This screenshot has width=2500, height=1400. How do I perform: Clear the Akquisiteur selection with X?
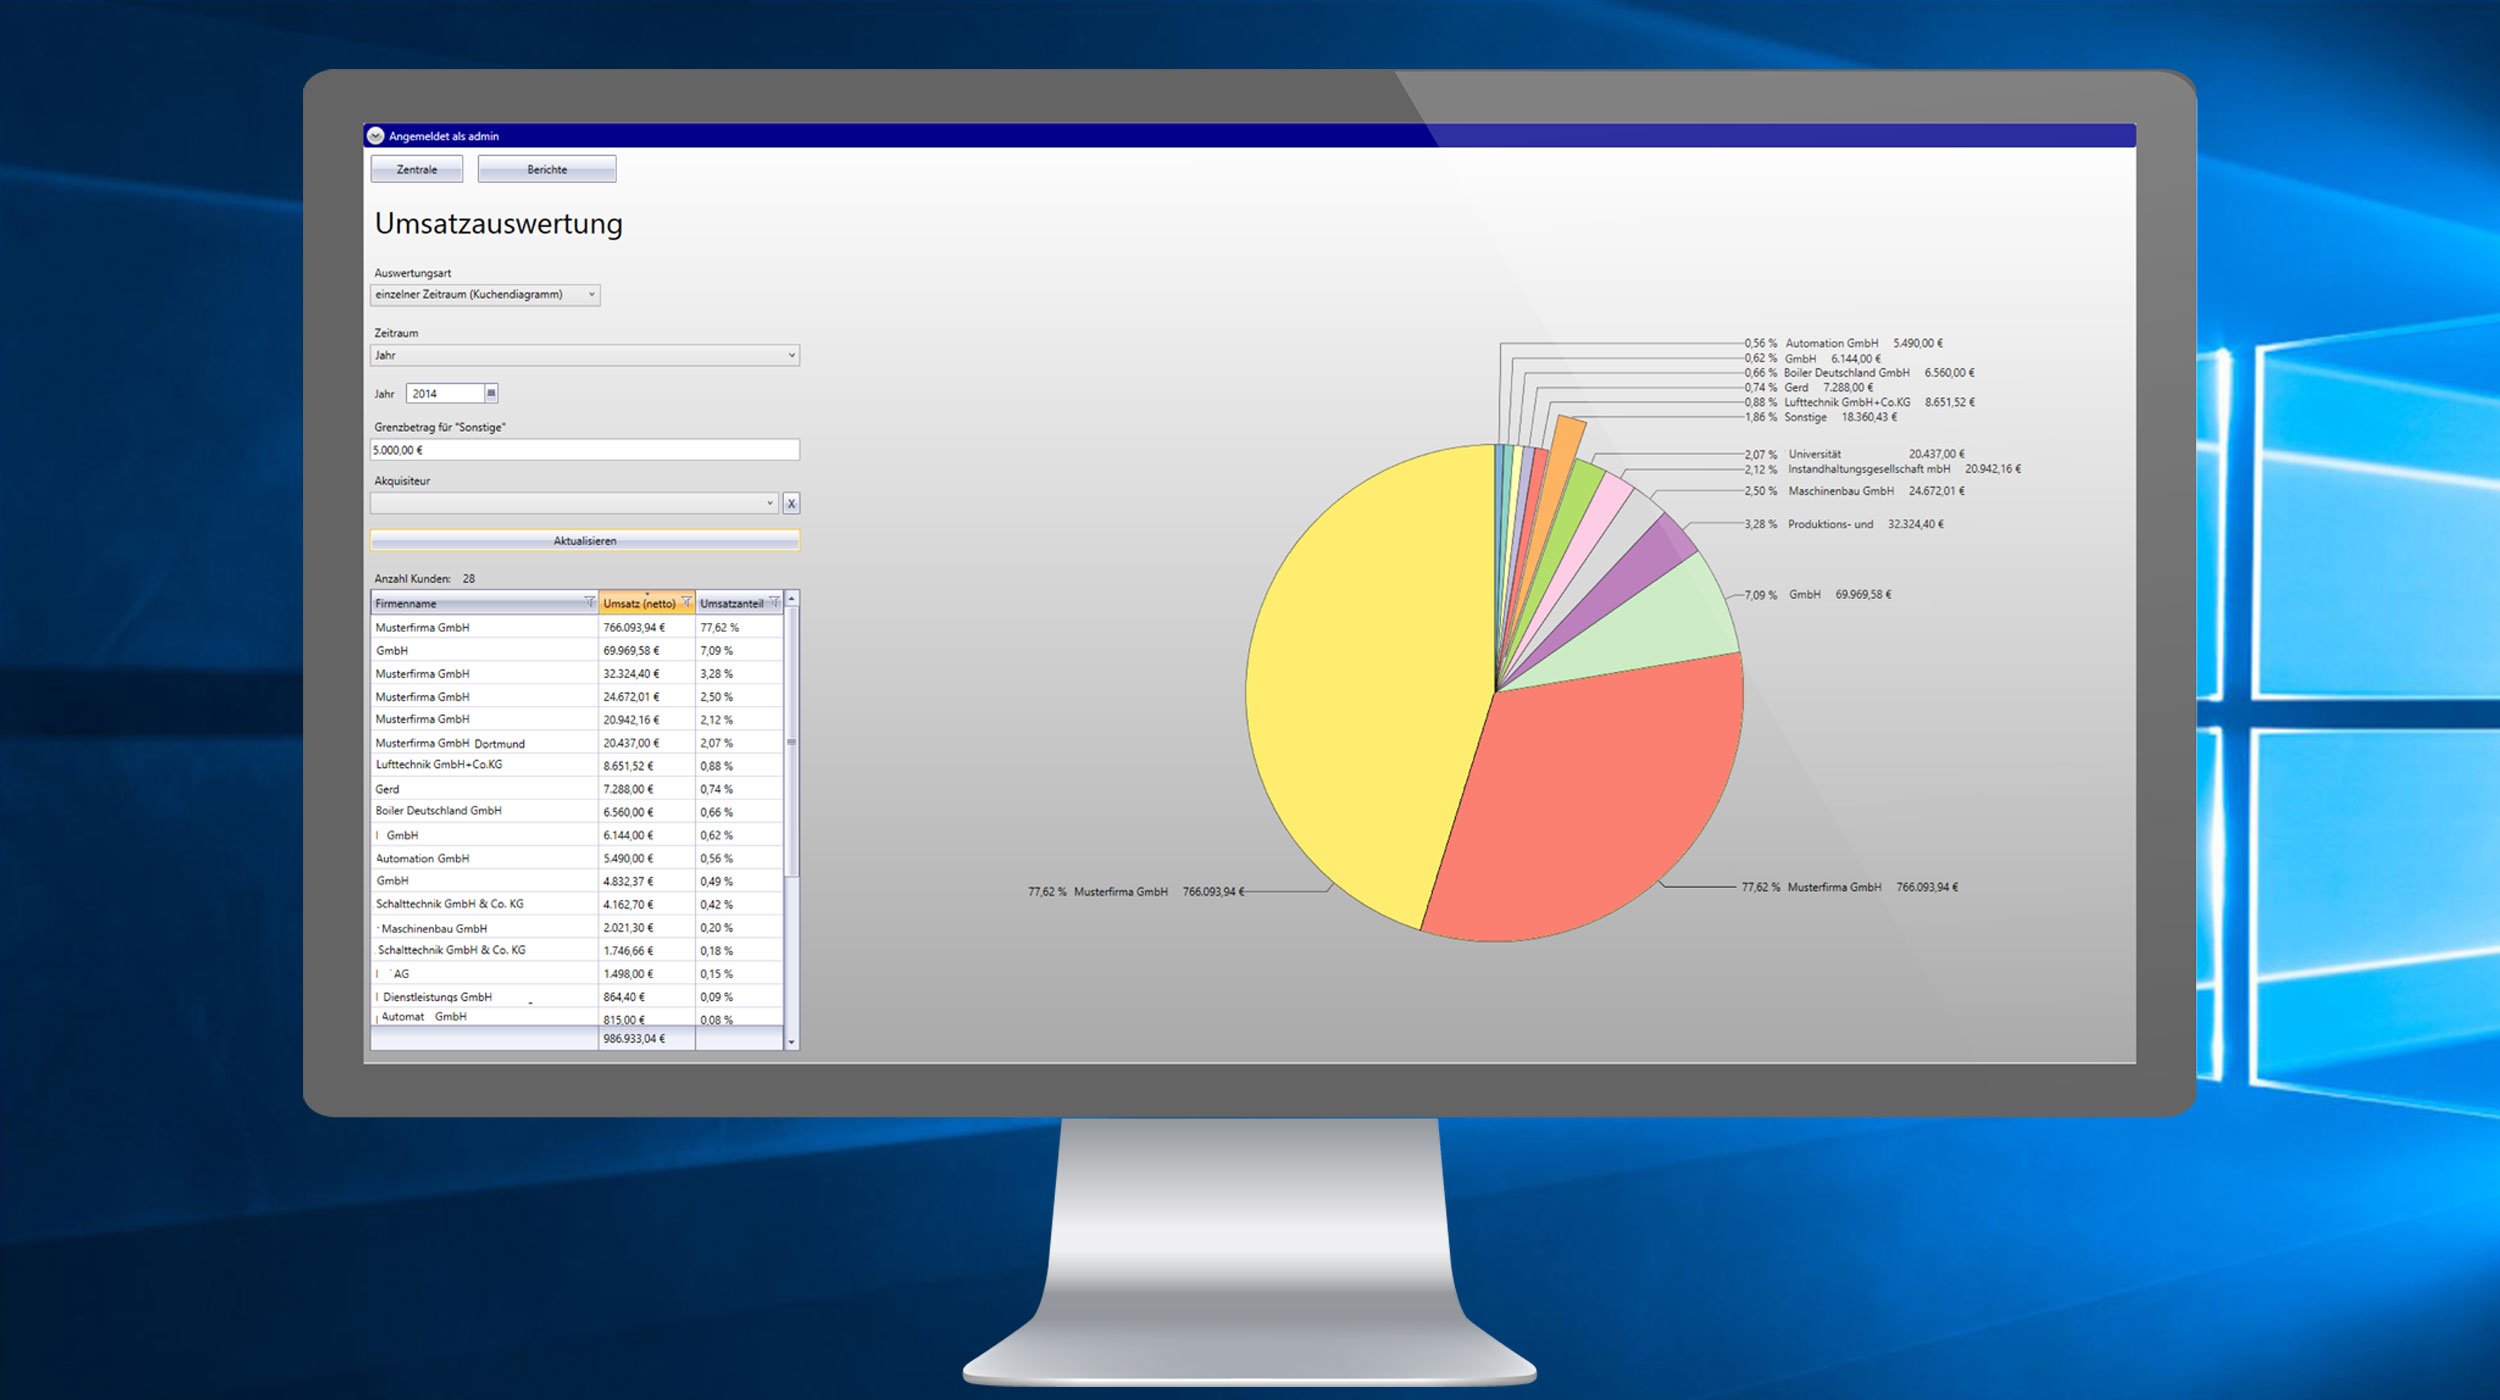tap(791, 503)
